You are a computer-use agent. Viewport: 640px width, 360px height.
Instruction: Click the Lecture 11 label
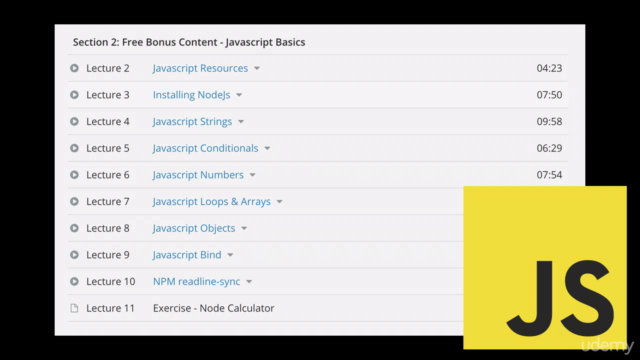coord(111,308)
